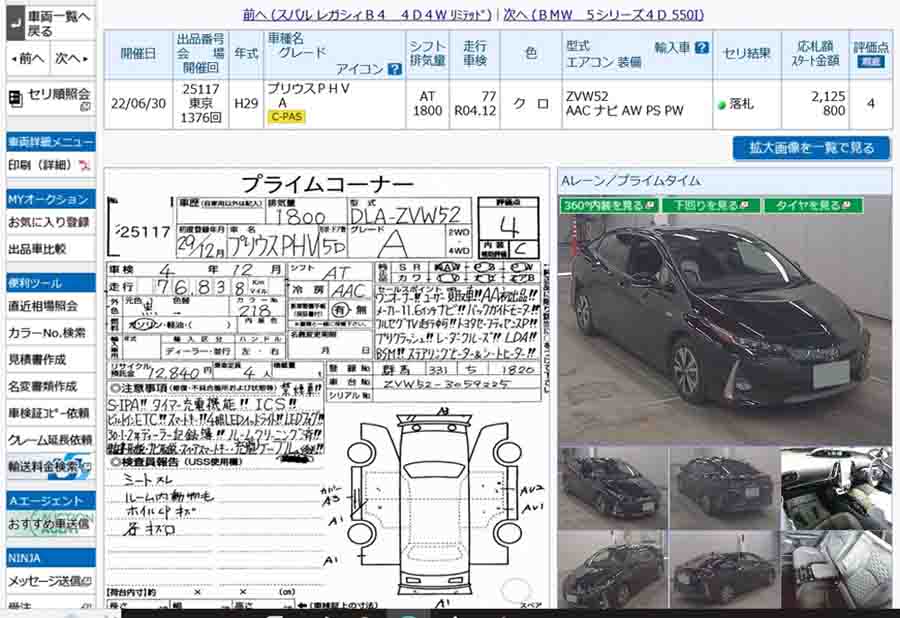
Task: Open タイヤを見る tire view
Action: [814, 205]
